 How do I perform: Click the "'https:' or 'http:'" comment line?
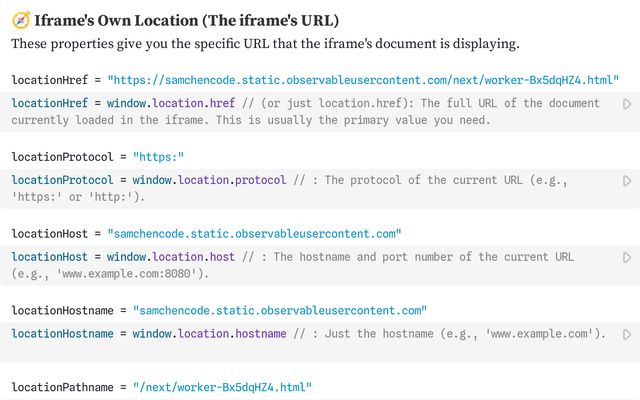[79, 197]
